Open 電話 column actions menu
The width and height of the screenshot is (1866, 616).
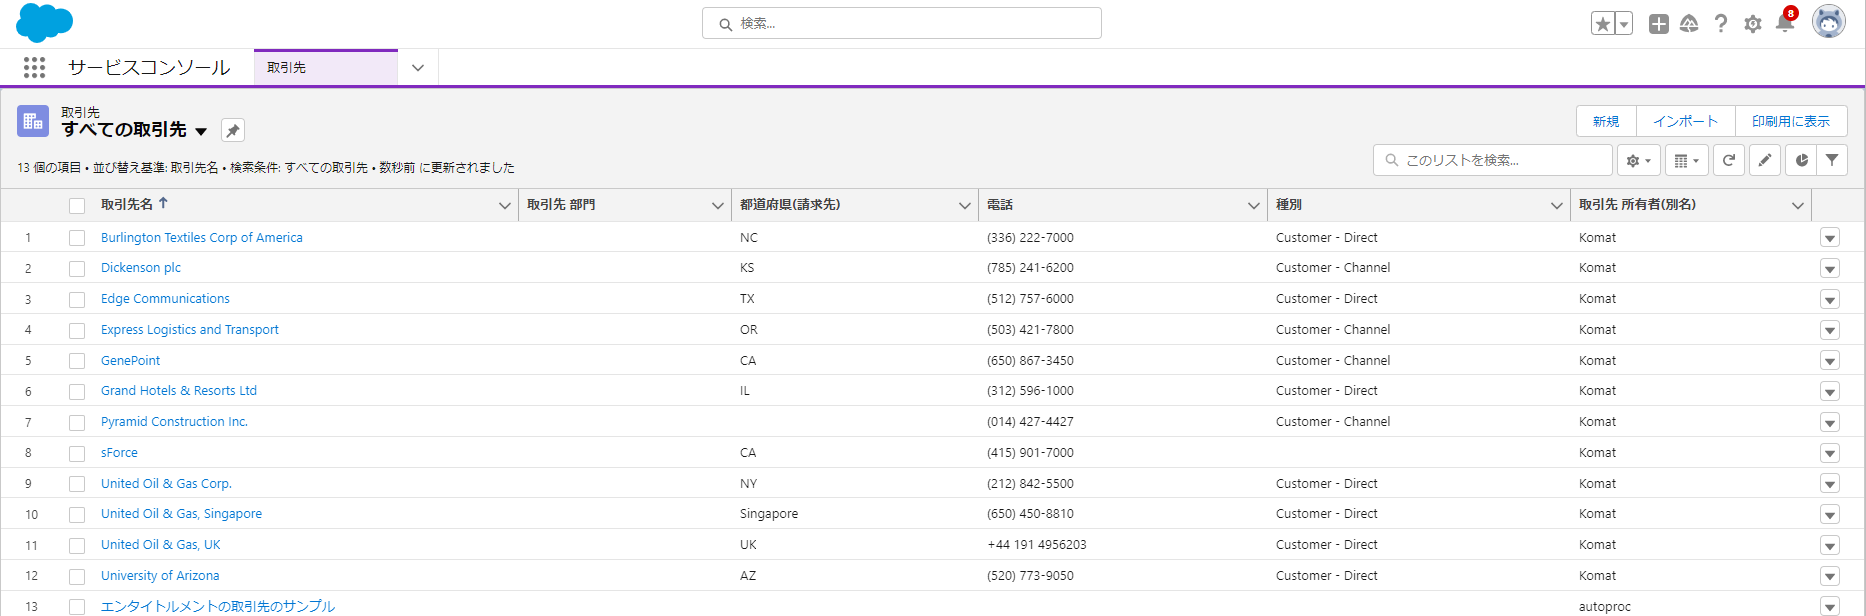coord(1253,205)
